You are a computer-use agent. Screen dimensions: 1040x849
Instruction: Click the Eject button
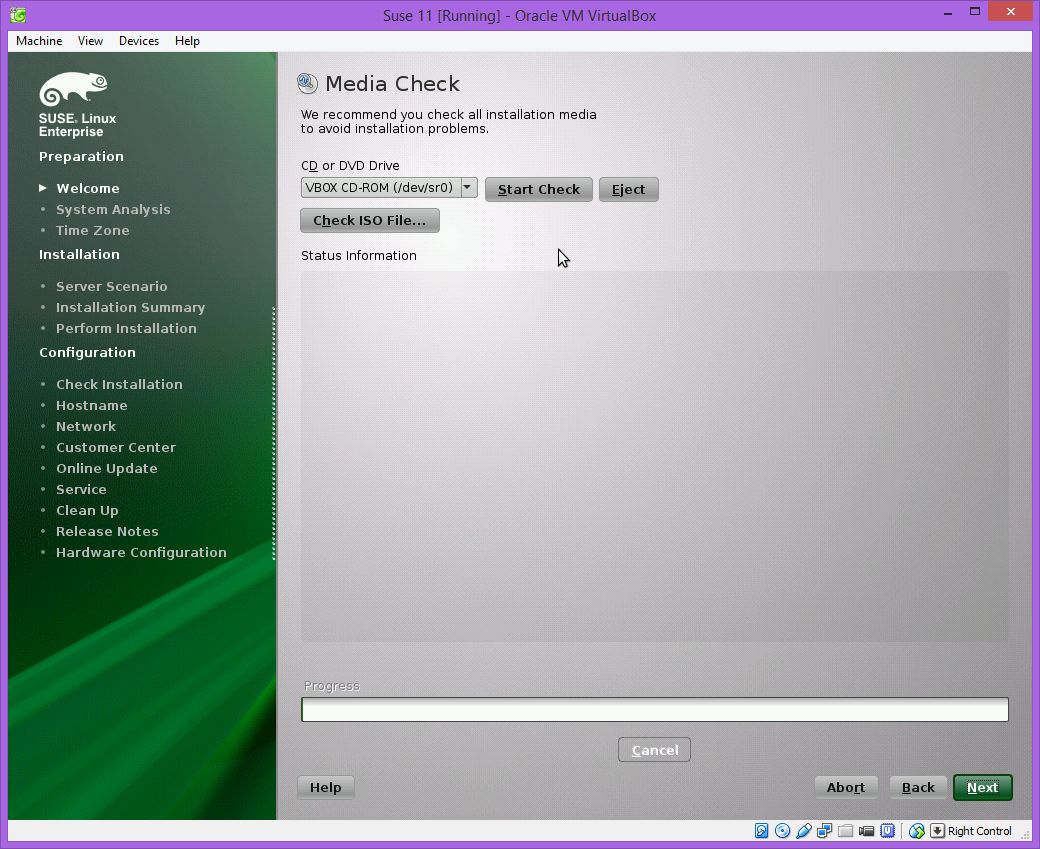(628, 190)
